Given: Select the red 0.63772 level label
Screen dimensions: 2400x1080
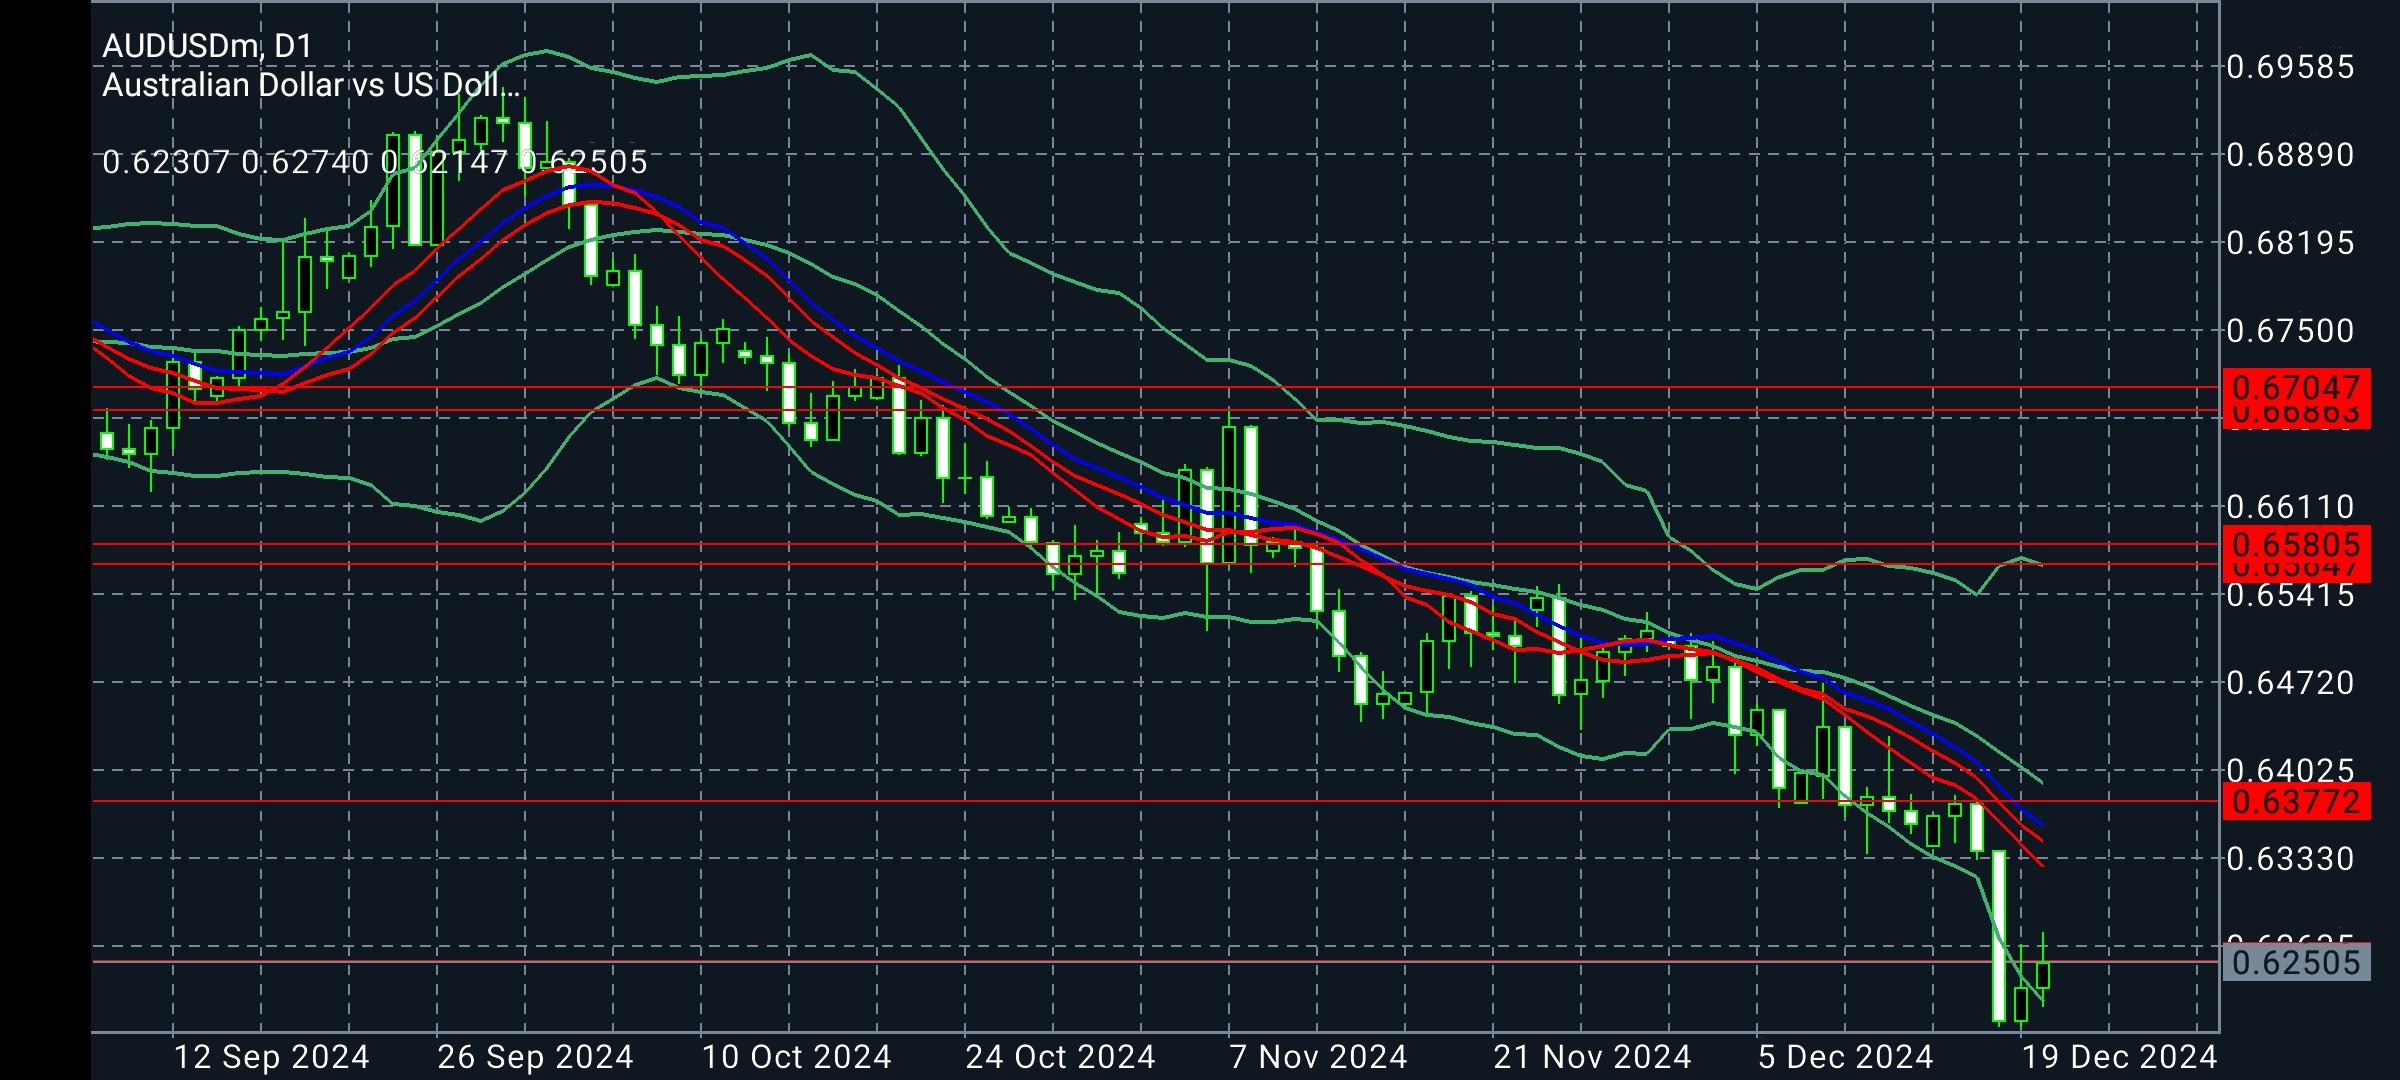Looking at the screenshot, I should coord(2296,801).
